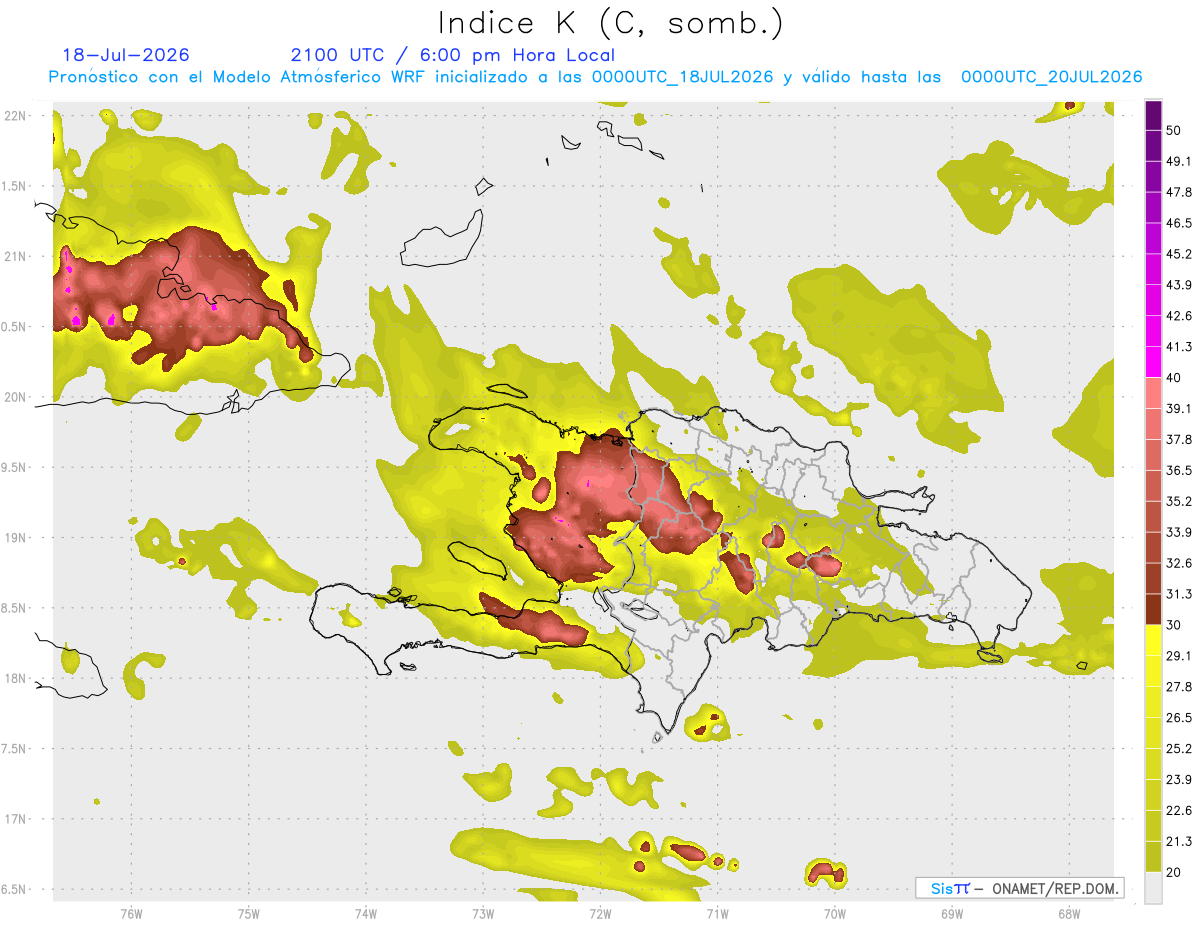This screenshot has height=927, width=1200.
Task: Click the '75W' longitude axis label
Action: (249, 913)
